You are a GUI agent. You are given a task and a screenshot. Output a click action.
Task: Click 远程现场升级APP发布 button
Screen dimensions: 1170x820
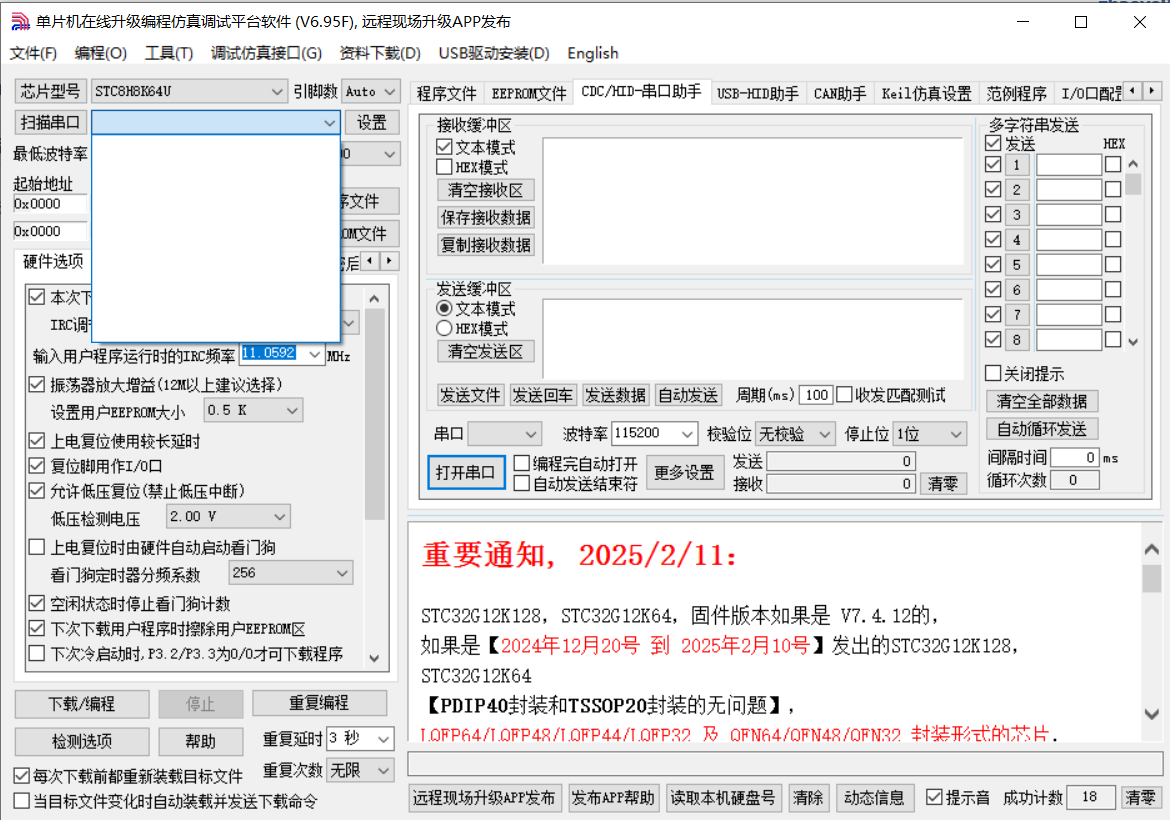(x=484, y=798)
